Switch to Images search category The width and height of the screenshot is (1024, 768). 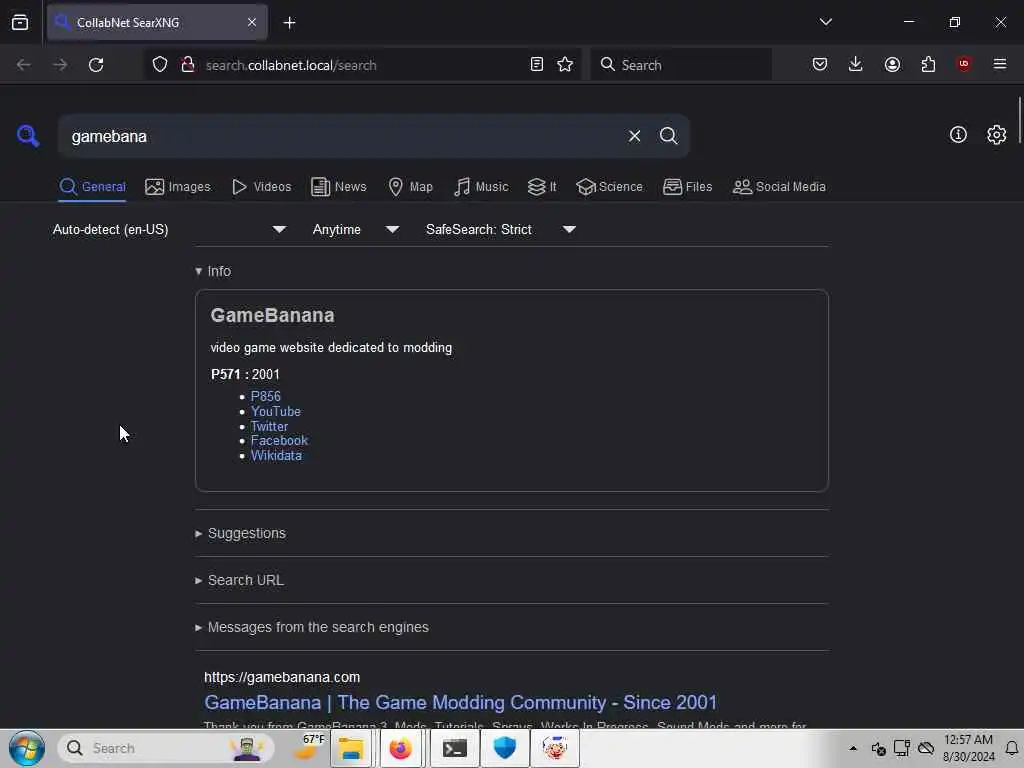(x=178, y=187)
